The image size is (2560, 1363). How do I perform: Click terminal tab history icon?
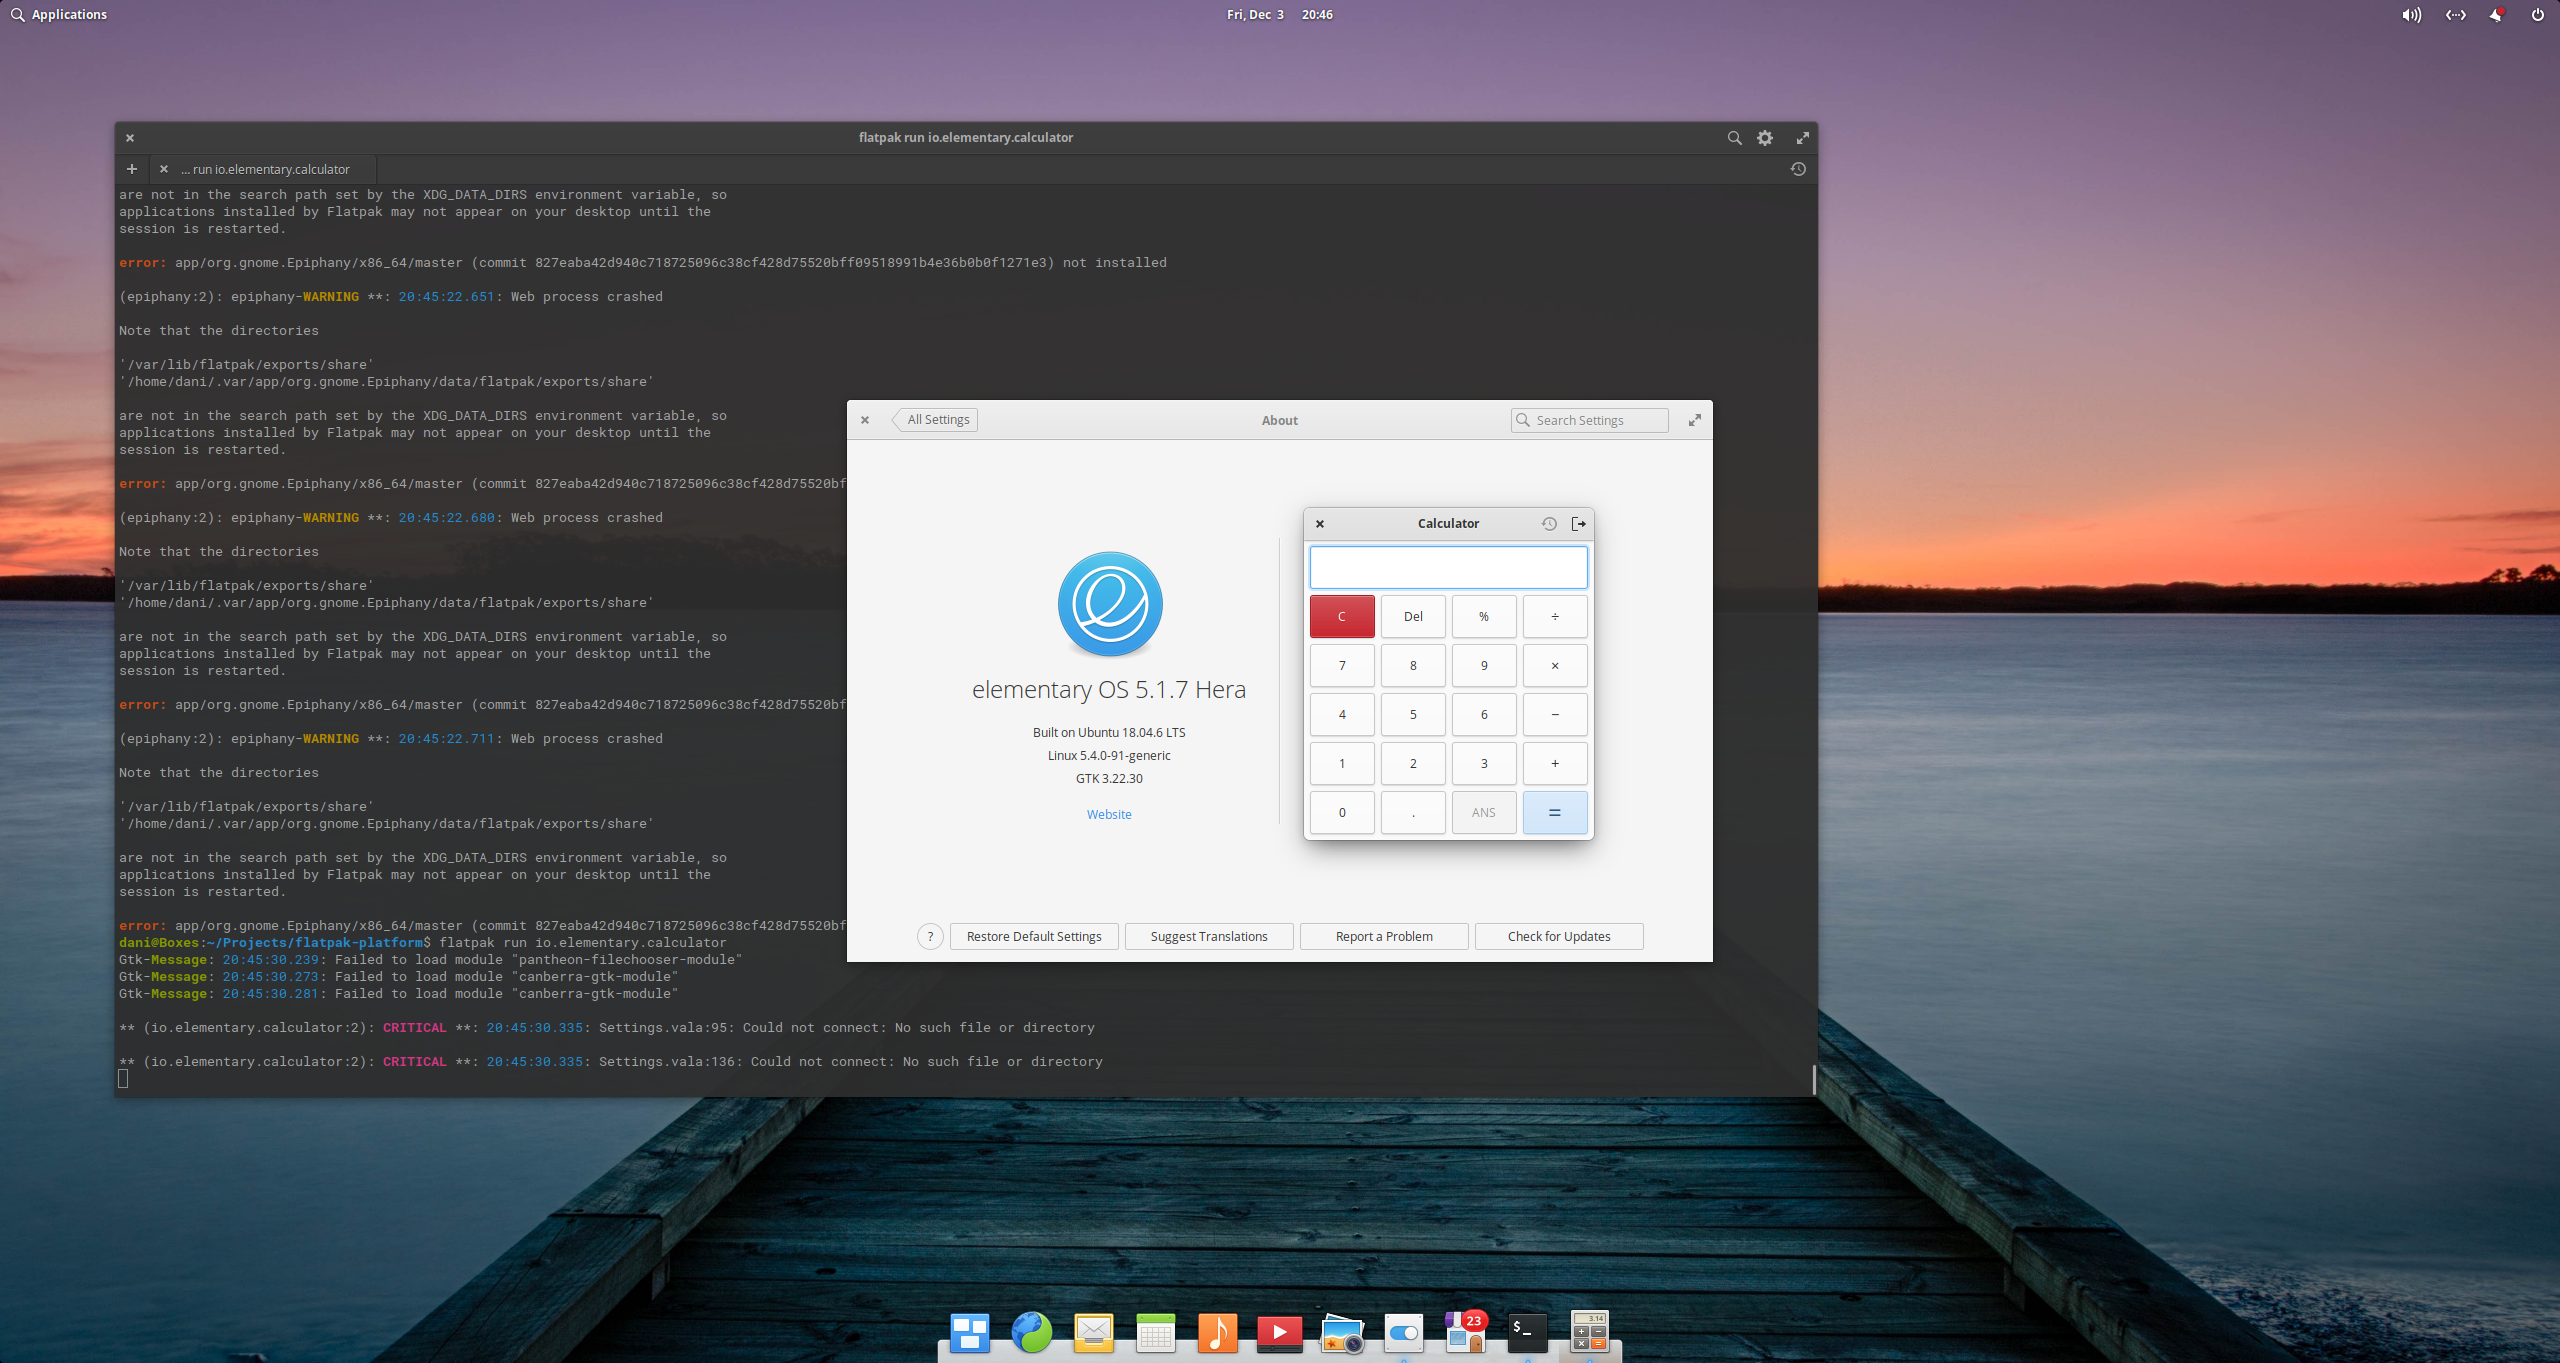coord(1797,169)
